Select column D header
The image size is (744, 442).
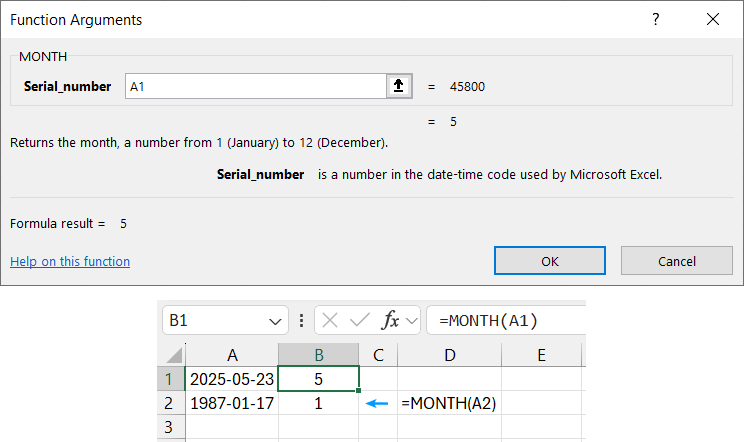point(449,355)
